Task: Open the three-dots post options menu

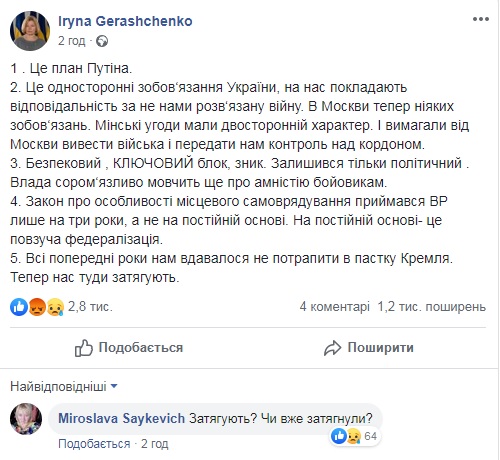Action: [x=481, y=20]
